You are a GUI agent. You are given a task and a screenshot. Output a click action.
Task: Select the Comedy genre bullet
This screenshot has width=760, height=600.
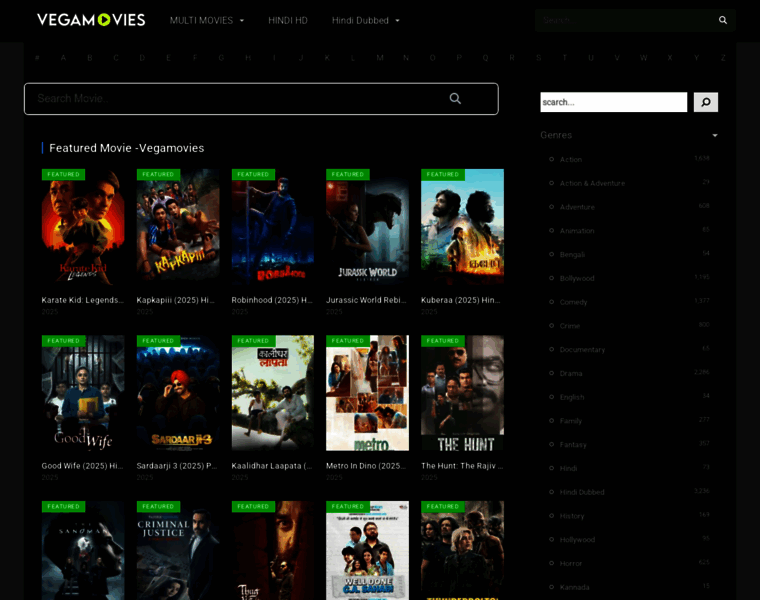pyautogui.click(x=552, y=301)
